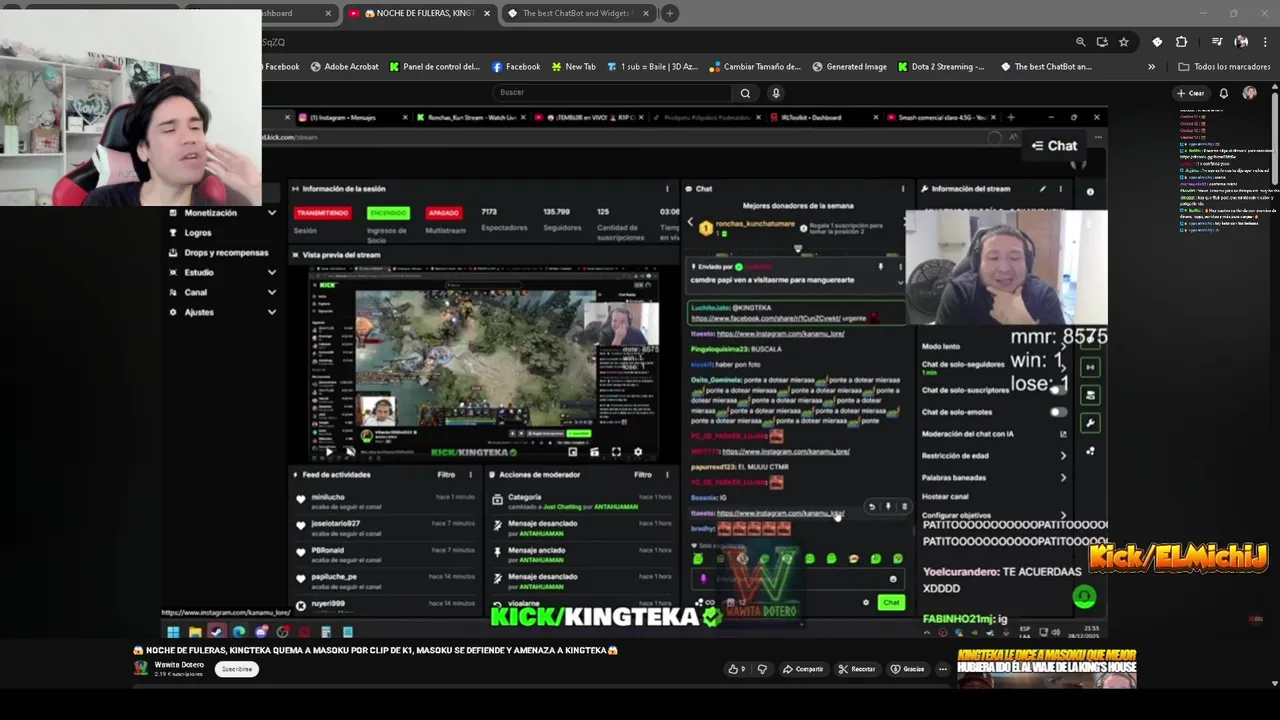
Task: Click the YouTube Buscar search field
Action: [x=612, y=93]
